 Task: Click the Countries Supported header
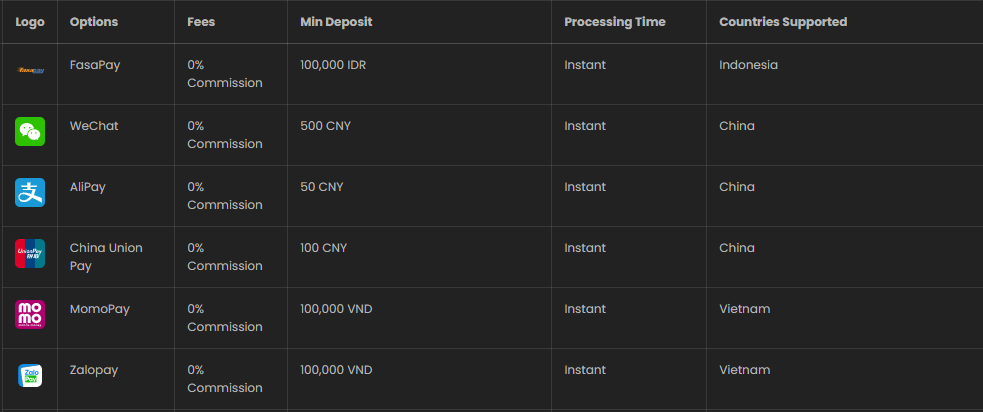pyautogui.click(x=783, y=22)
